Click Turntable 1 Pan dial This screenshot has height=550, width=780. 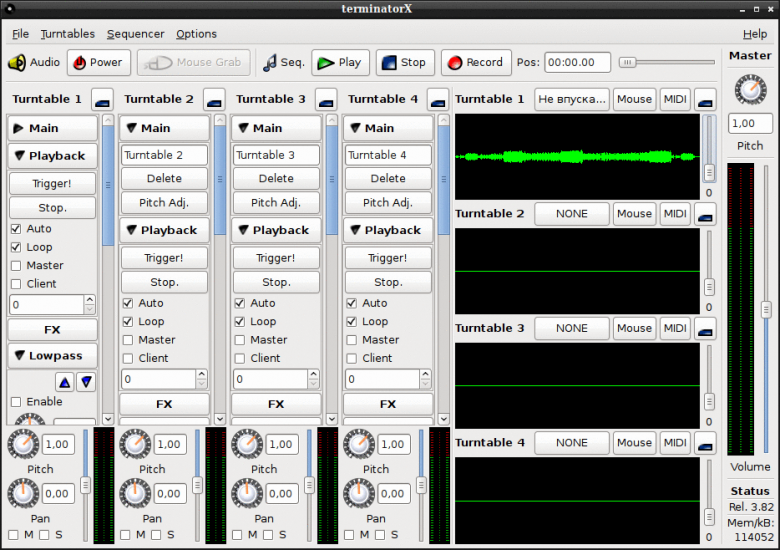(x=23, y=493)
